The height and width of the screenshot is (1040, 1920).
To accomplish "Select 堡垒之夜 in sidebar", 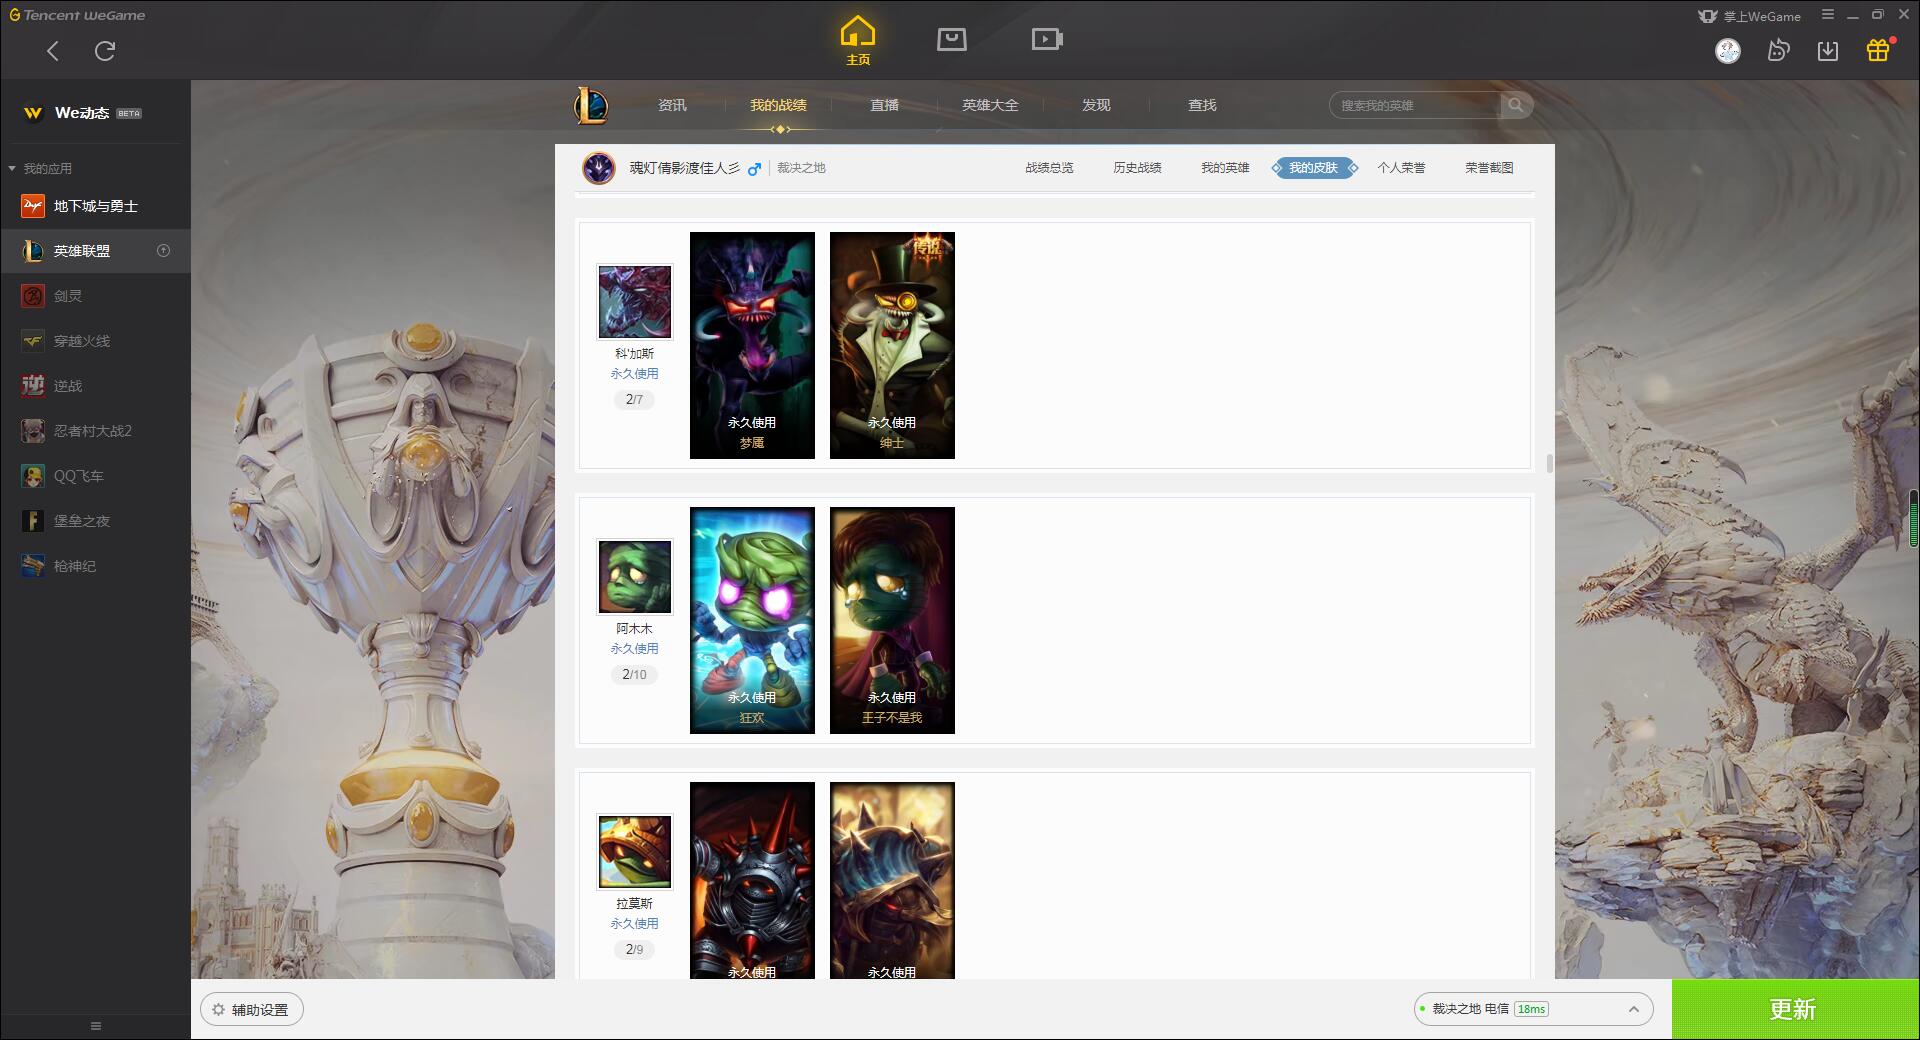I will point(95,521).
